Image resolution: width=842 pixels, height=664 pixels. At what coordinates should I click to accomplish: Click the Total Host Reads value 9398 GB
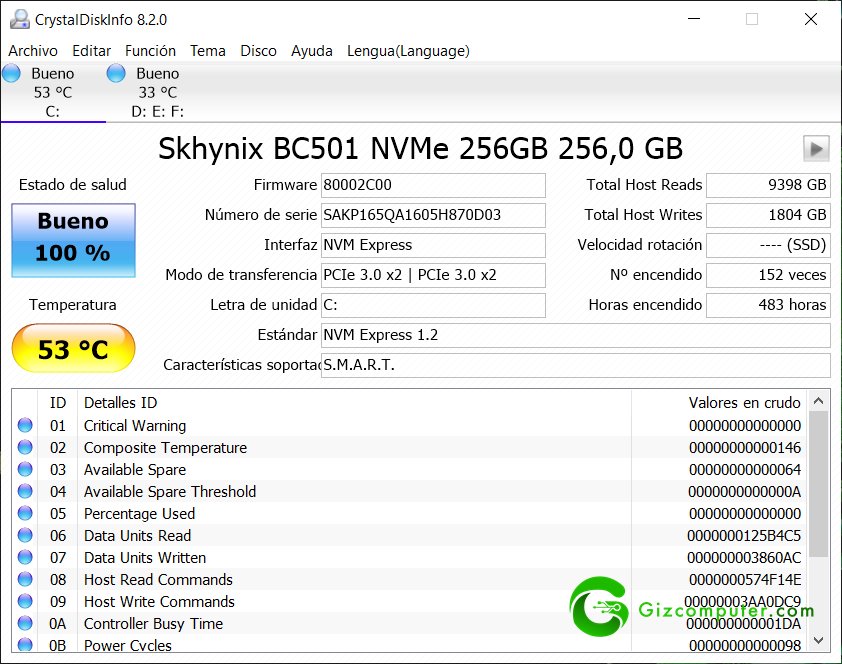coord(768,185)
